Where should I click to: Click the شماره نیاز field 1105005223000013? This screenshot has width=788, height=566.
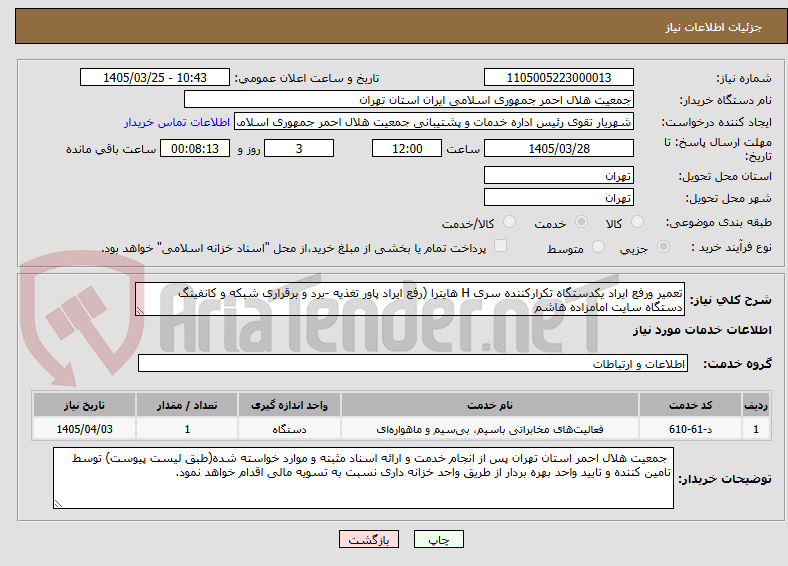point(558,77)
